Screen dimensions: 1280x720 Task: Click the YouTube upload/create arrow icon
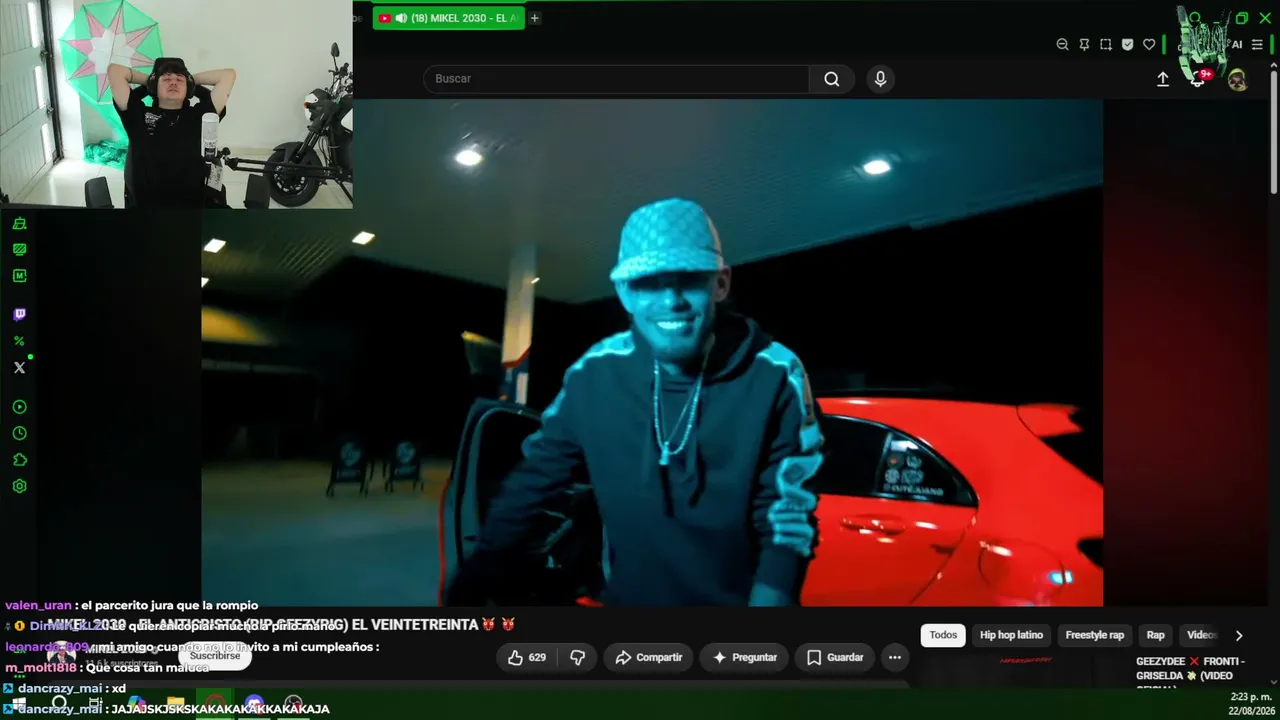[x=1163, y=79]
